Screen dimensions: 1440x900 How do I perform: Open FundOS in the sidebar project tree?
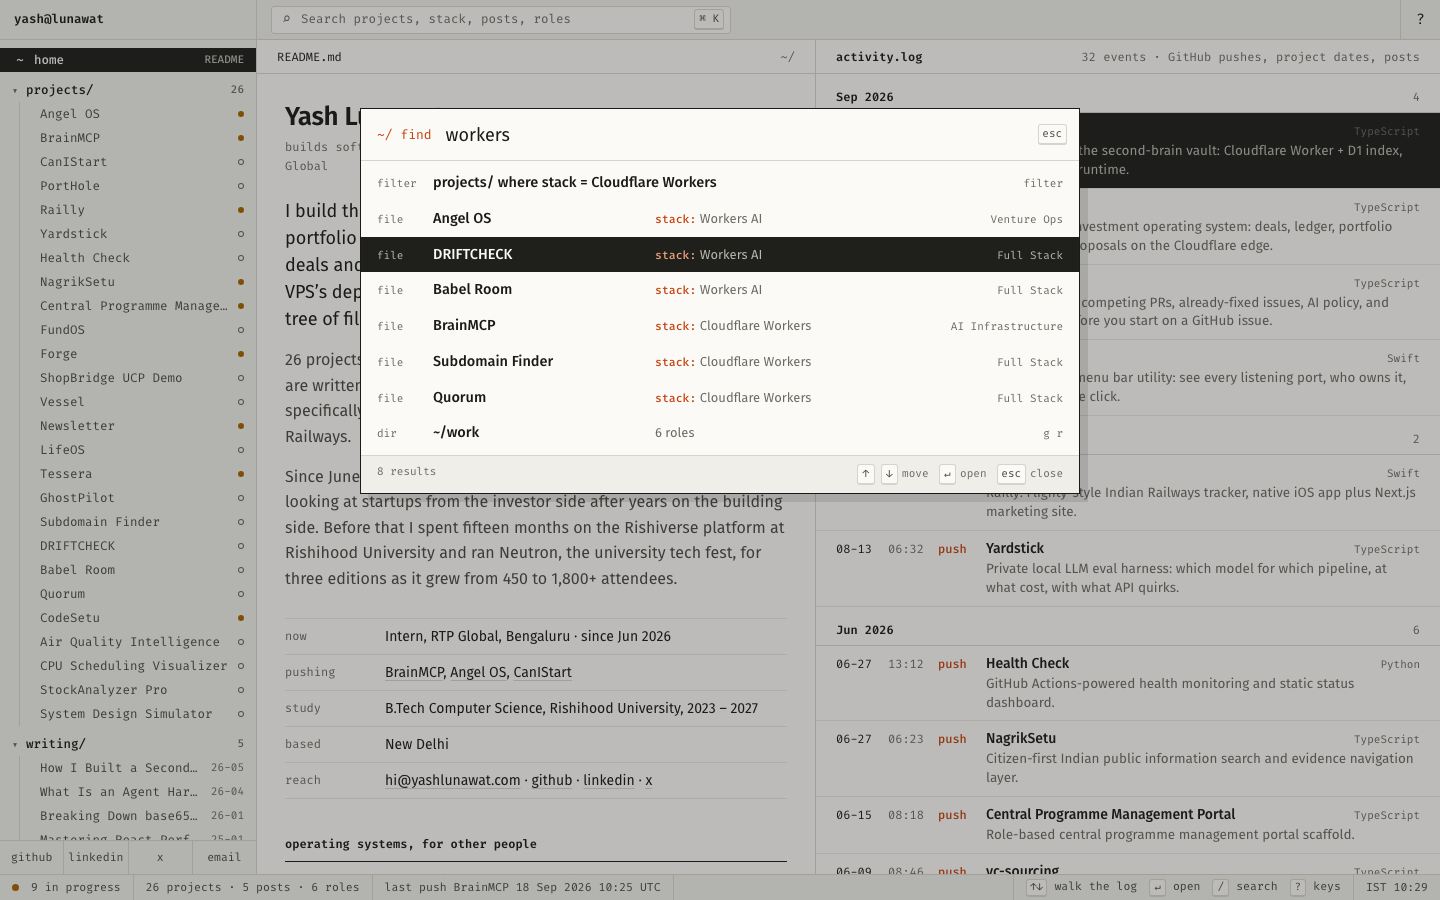138,330
